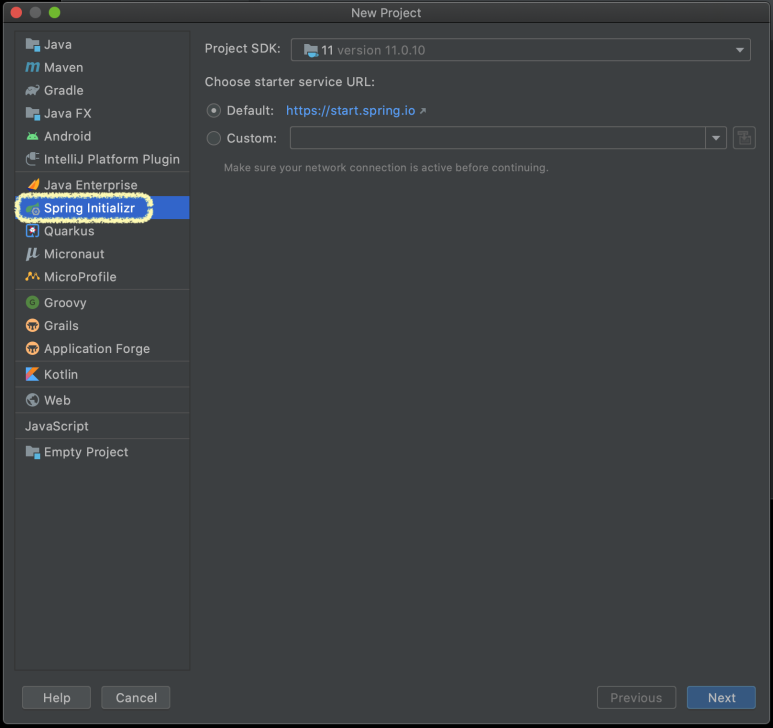Choose the Application Forge label
Screen dimensions: 773x728
coord(97,348)
